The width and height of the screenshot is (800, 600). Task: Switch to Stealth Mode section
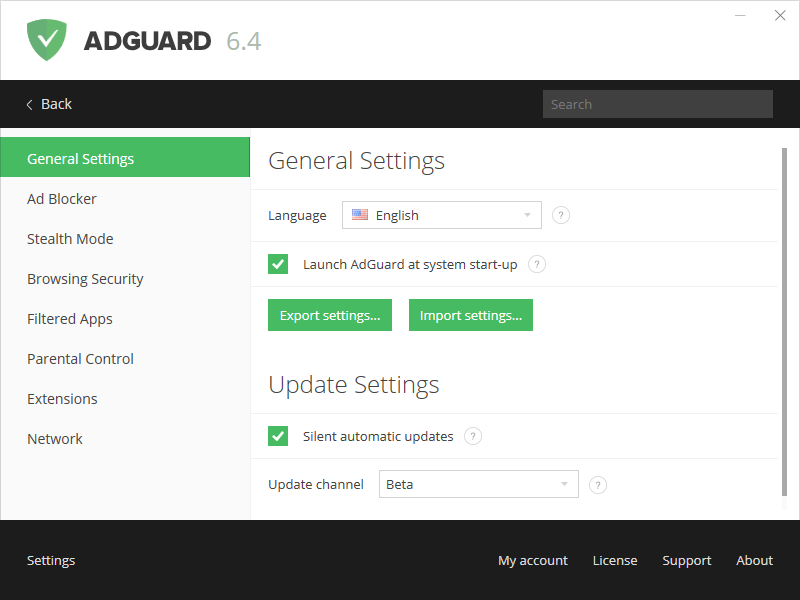[70, 239]
